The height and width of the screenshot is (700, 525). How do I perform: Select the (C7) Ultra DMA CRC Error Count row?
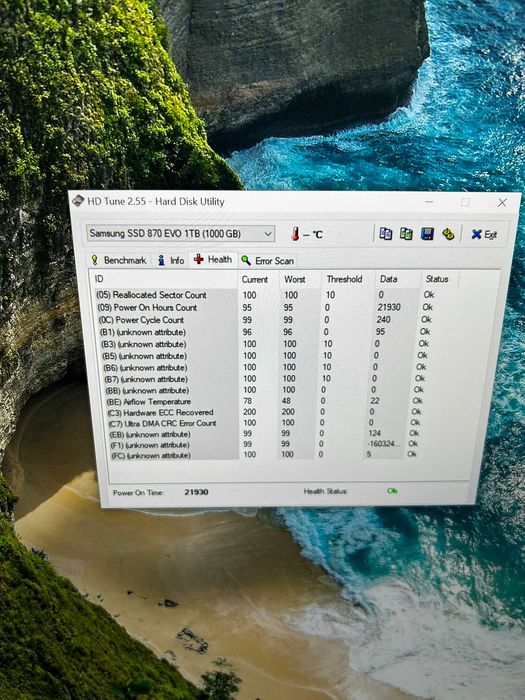point(266,422)
